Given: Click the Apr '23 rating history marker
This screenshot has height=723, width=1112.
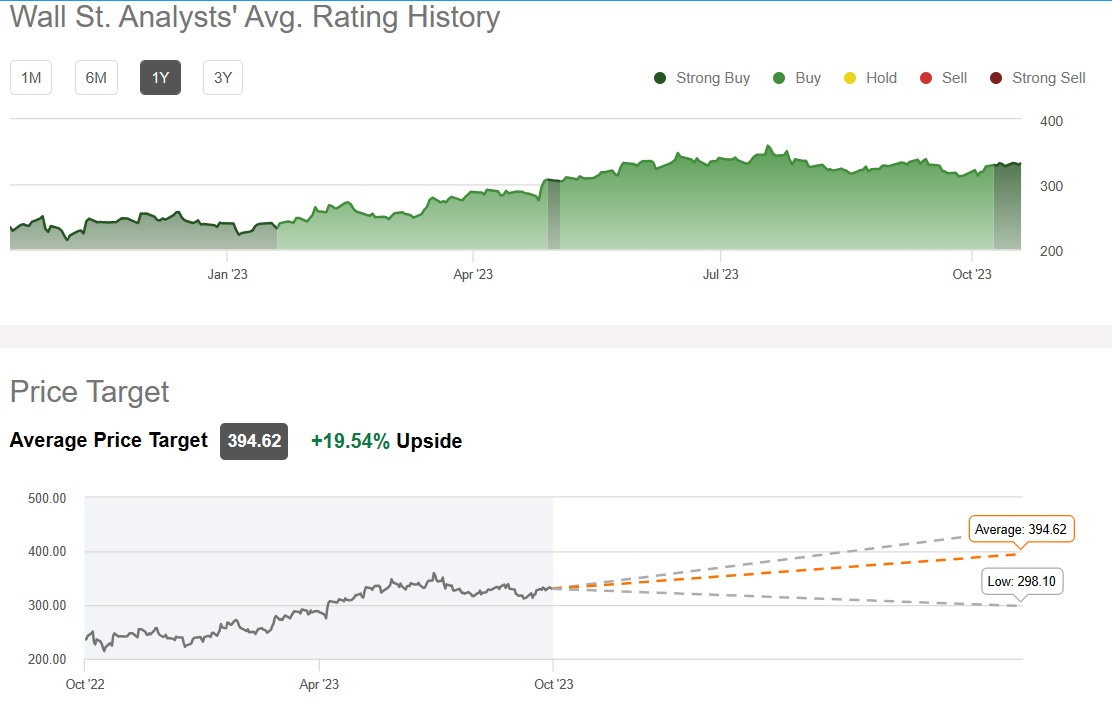Looking at the screenshot, I should 473,274.
